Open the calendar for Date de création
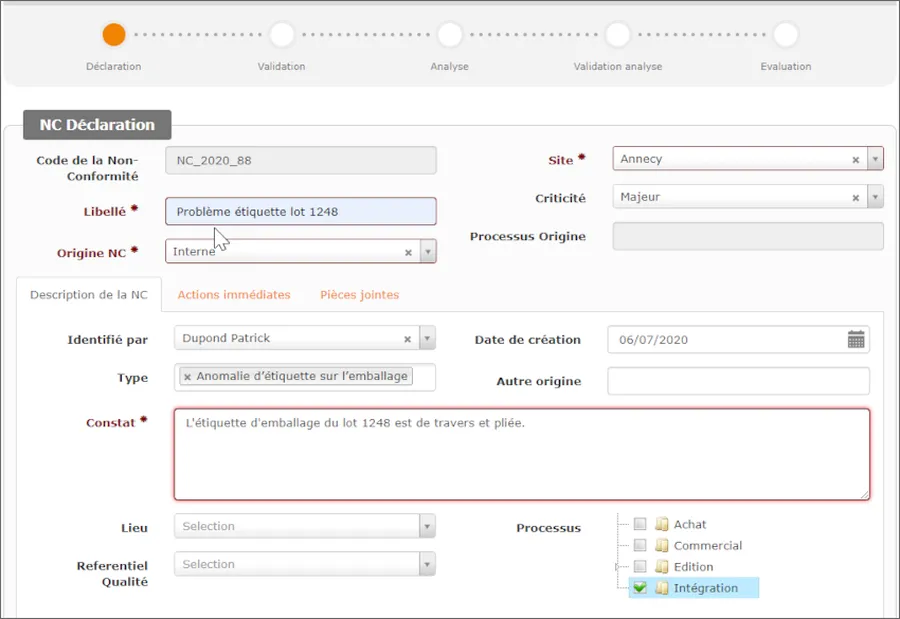 click(x=855, y=339)
